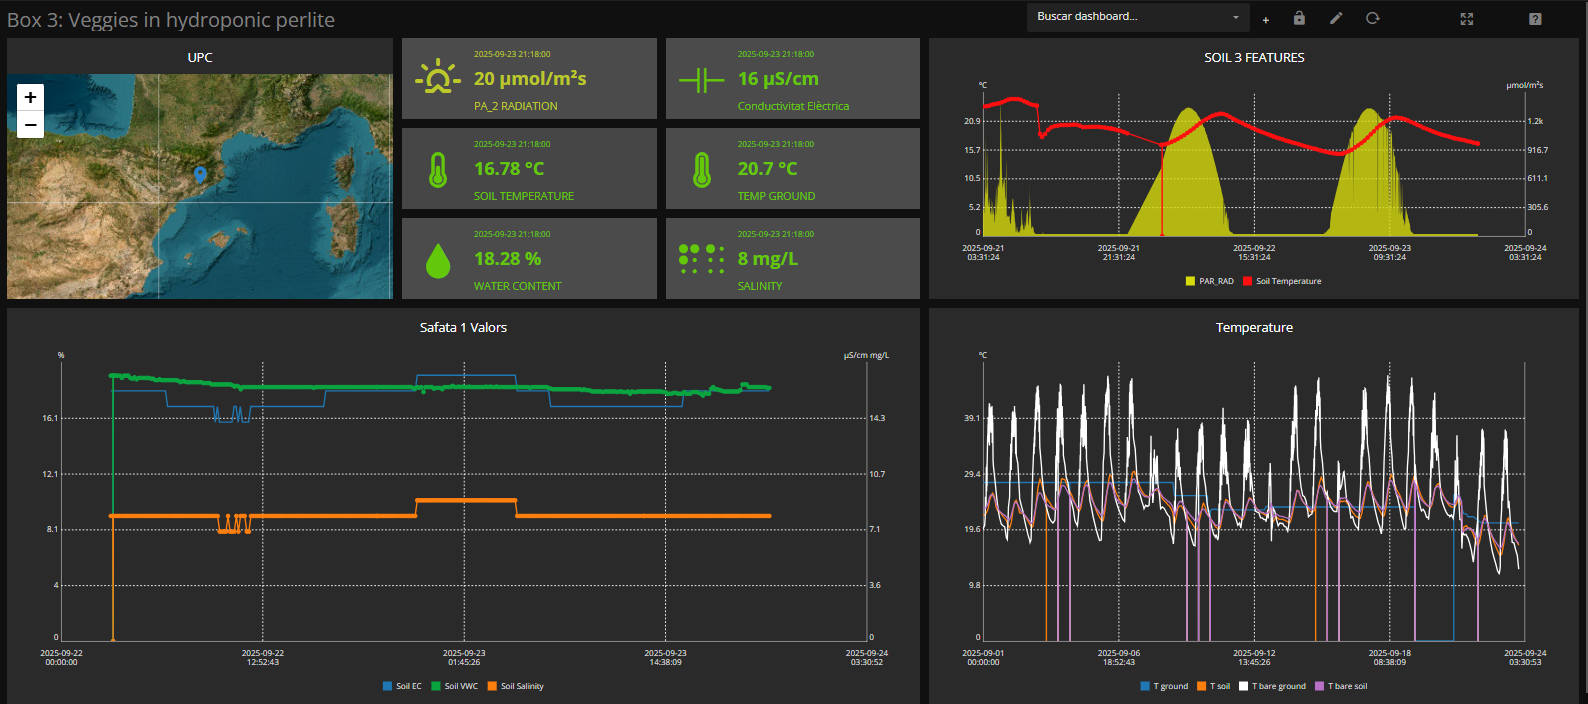Click the refresh dashboard icon
This screenshot has width=1588, height=704.
tap(1373, 18)
